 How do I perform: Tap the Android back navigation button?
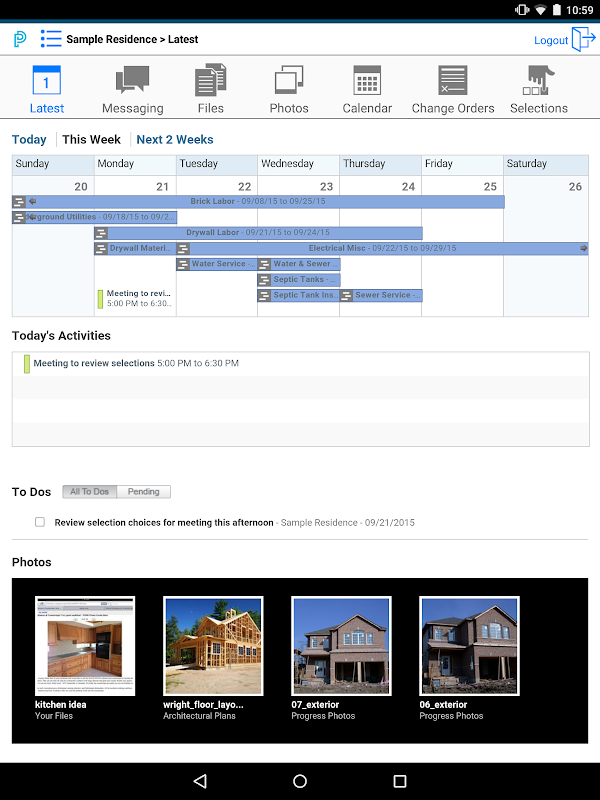click(200, 781)
